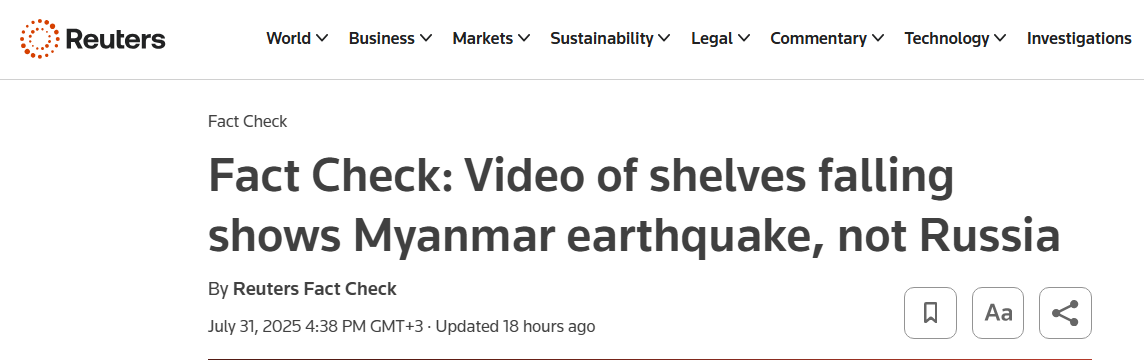Expand the Sustainability chevron arrow
This screenshot has width=1144, height=360.
pos(664,39)
